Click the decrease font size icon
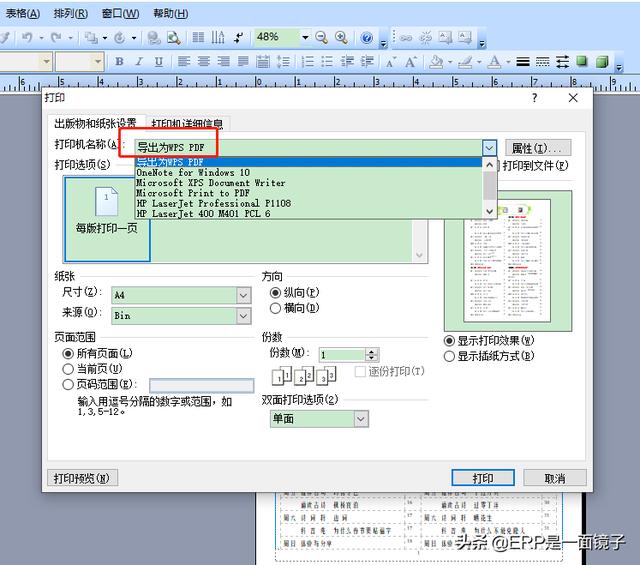The image size is (640, 565). [x=391, y=62]
